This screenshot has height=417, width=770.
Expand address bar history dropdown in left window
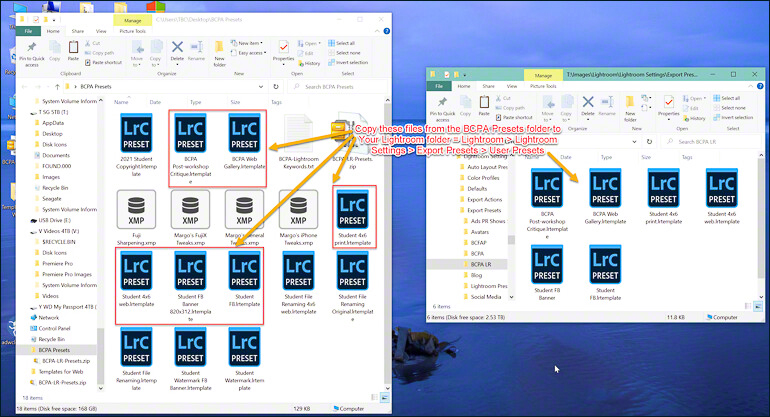click(261, 86)
